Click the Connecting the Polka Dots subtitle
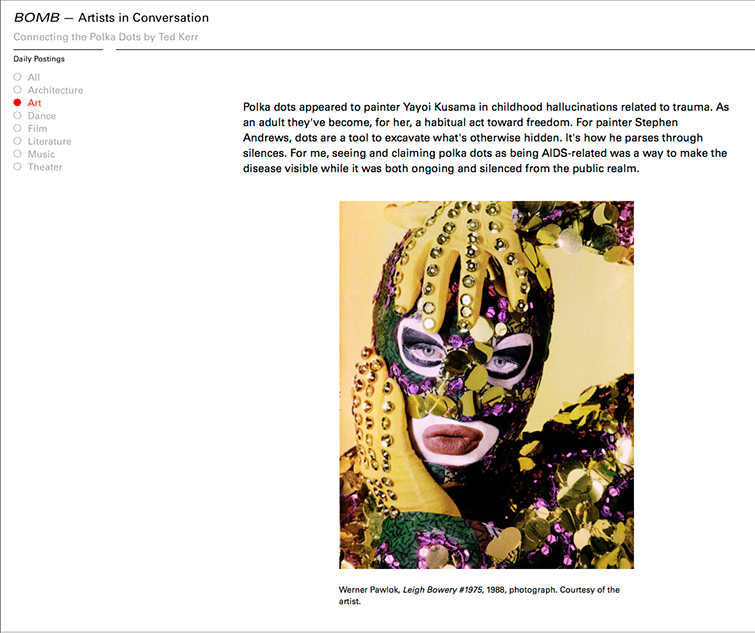 pos(106,37)
